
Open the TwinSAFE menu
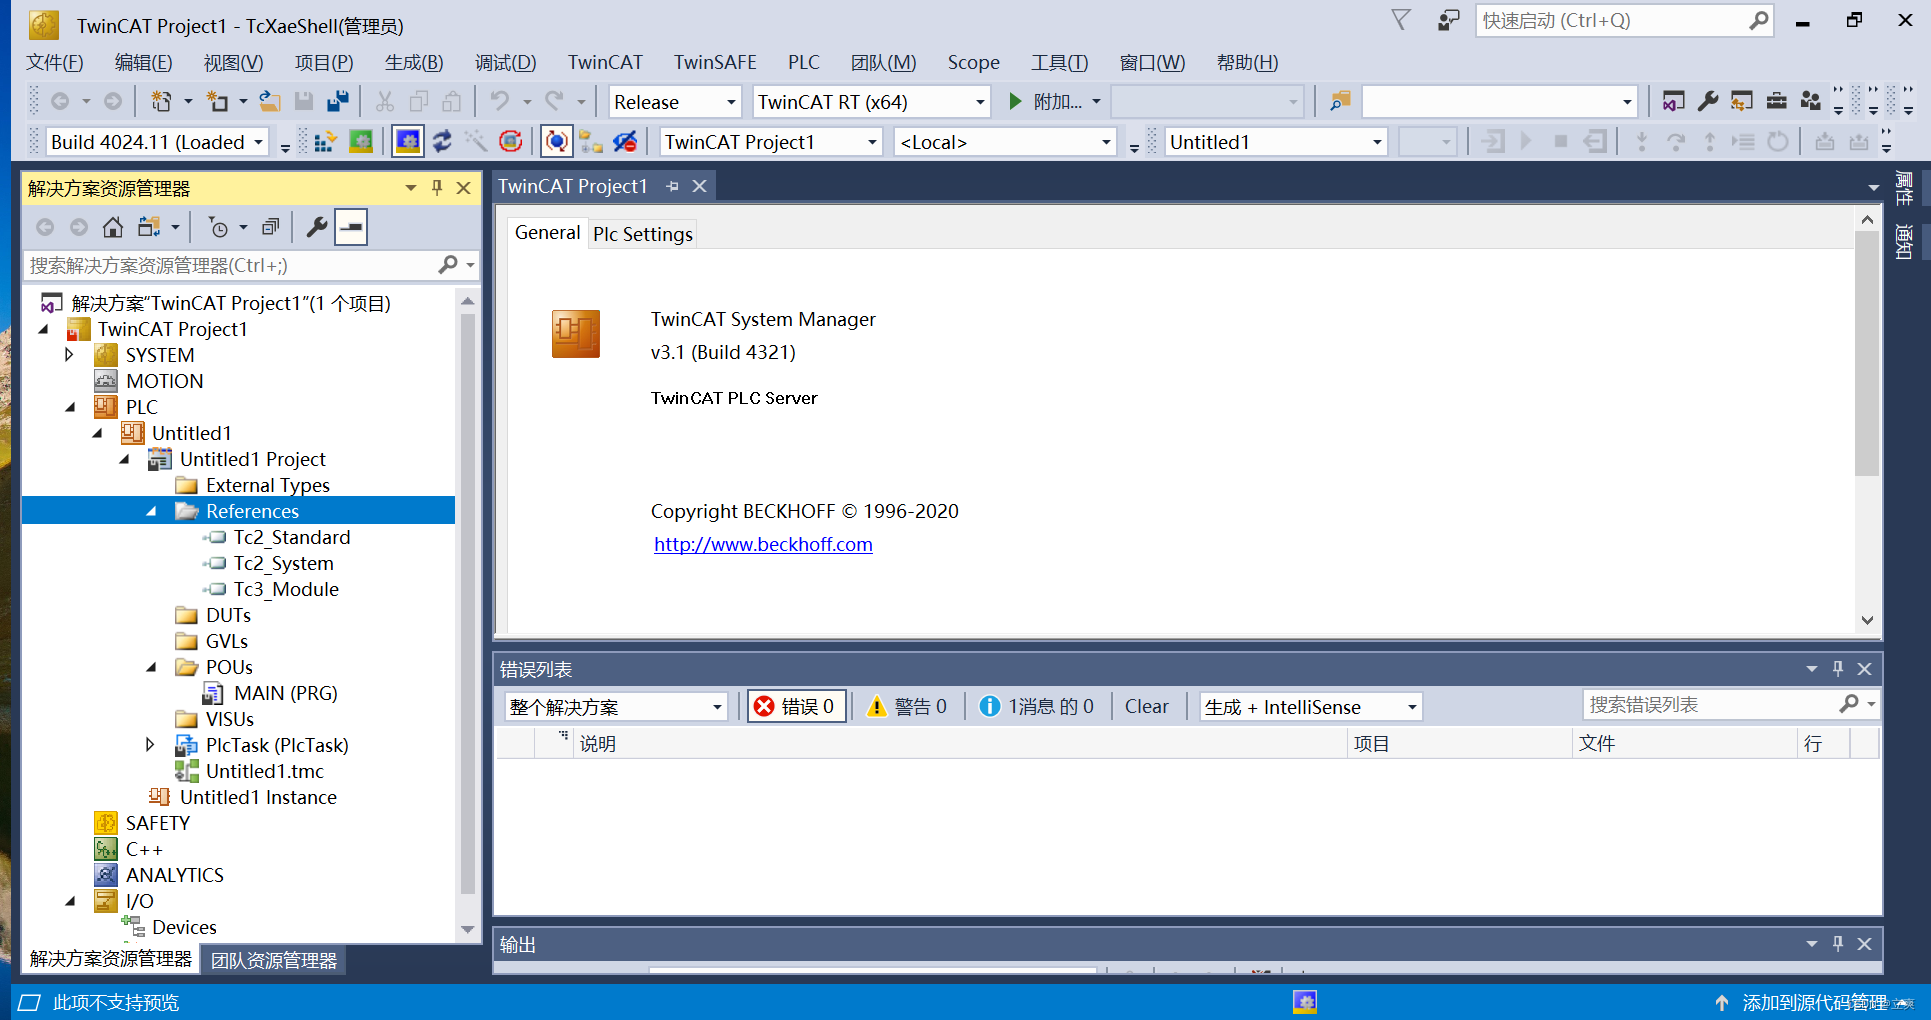[x=715, y=62]
